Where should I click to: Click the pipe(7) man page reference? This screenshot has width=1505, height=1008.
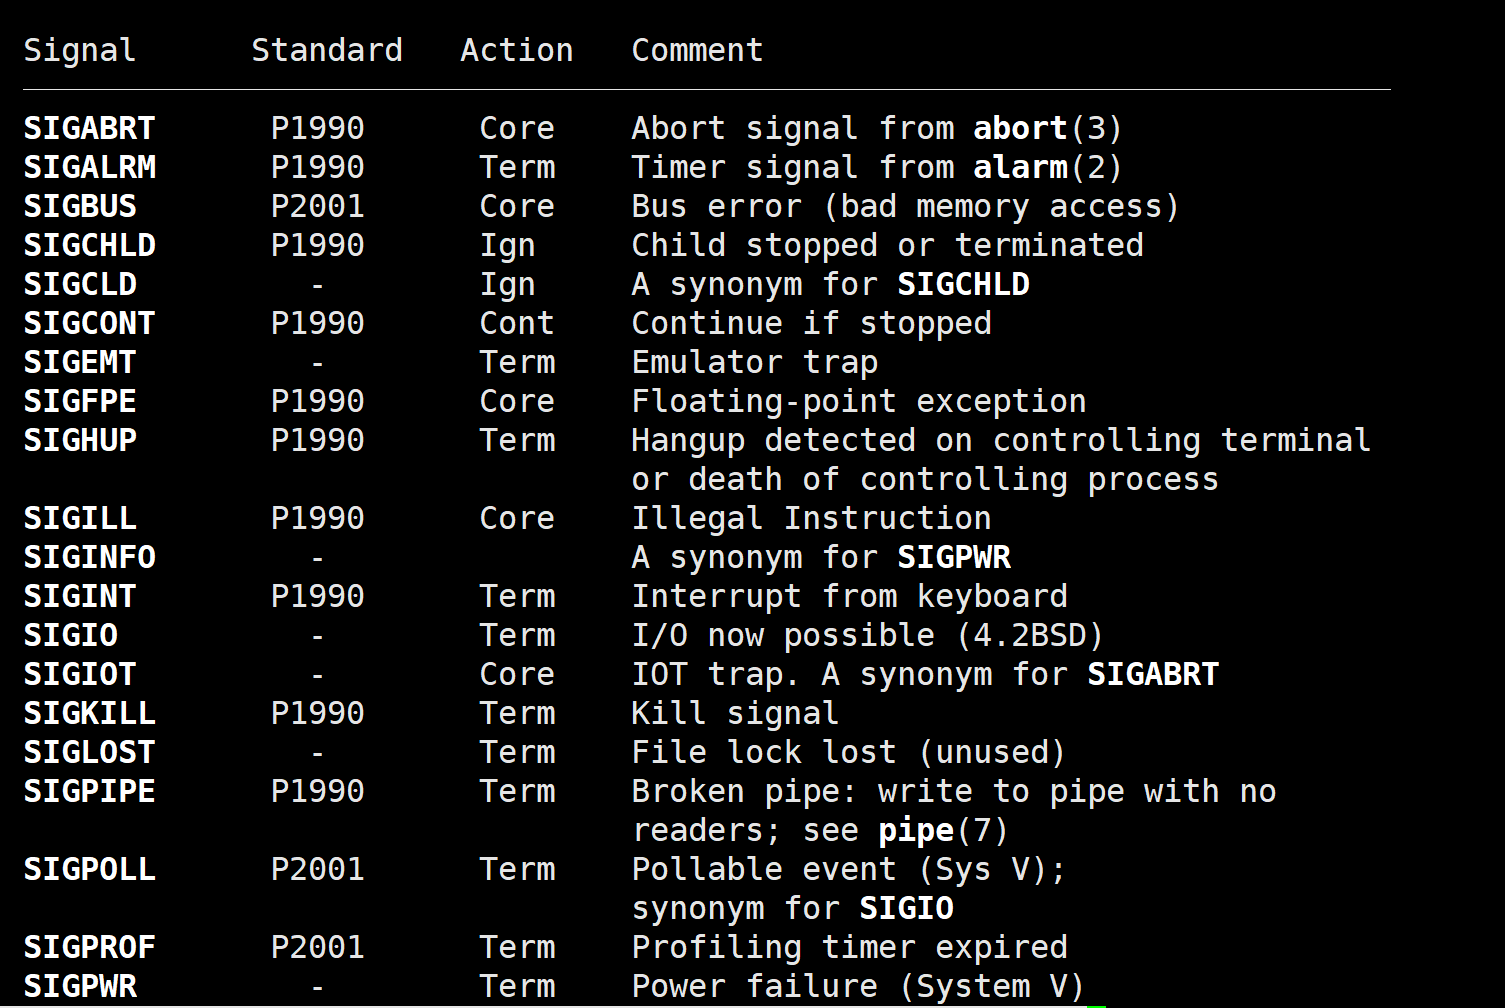coord(943,831)
